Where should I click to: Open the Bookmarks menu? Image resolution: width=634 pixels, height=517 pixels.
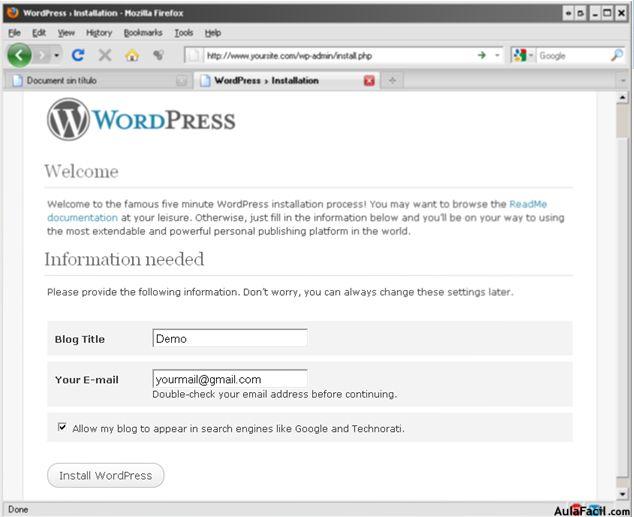(143, 33)
